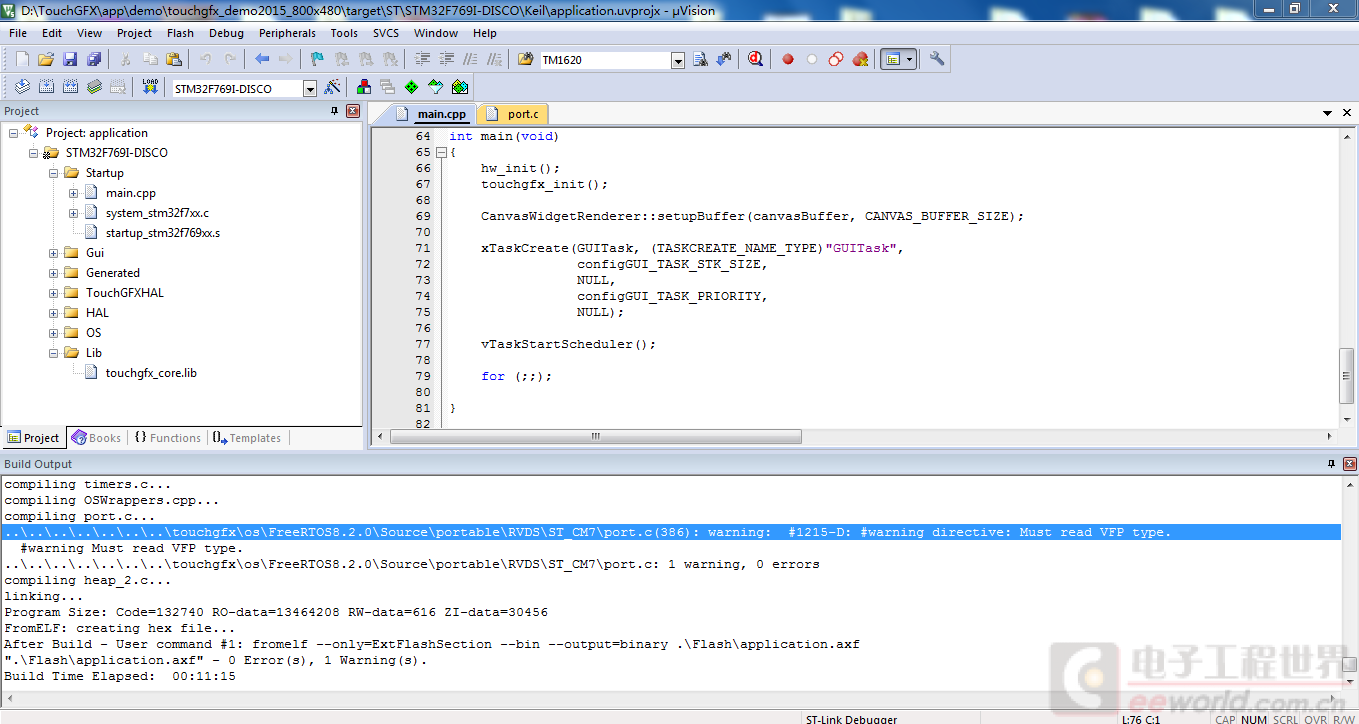Click the Select Software Packs icon
The width and height of the screenshot is (1359, 724).
(x=436, y=87)
